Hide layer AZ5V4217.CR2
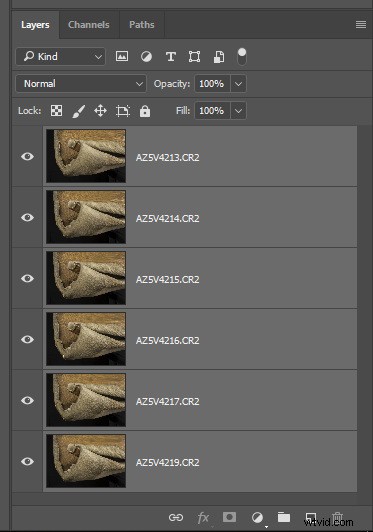This screenshot has height=532, width=373. click(27, 400)
